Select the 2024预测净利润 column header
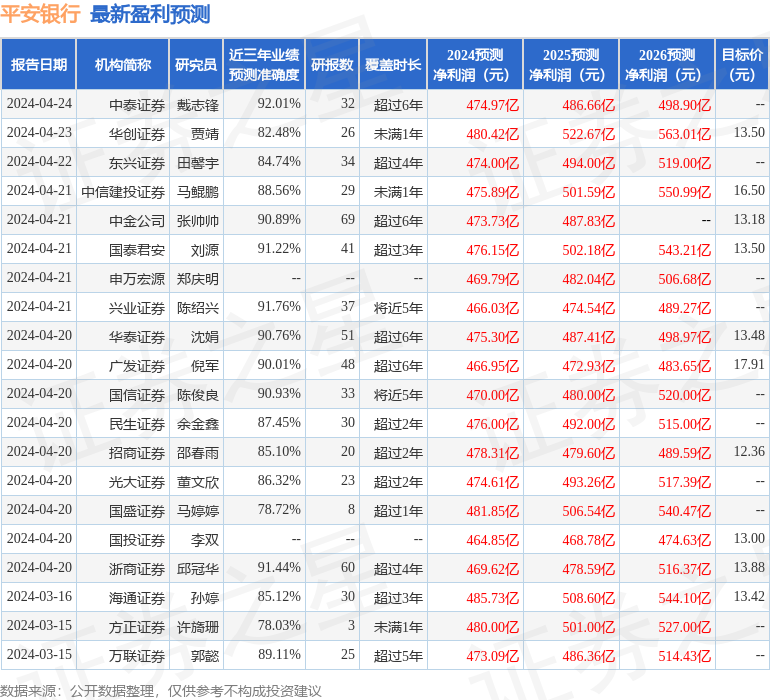This screenshot has width=770, height=700. (475, 64)
